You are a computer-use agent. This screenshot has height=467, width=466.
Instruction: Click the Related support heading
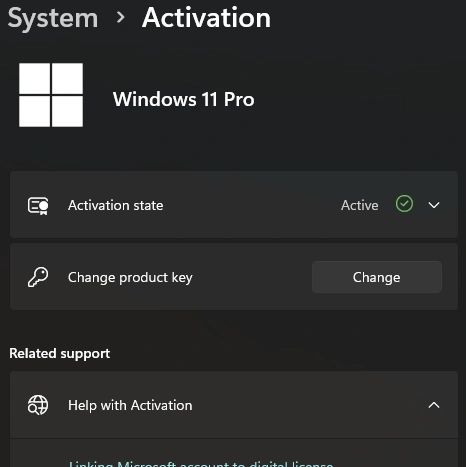pos(60,354)
